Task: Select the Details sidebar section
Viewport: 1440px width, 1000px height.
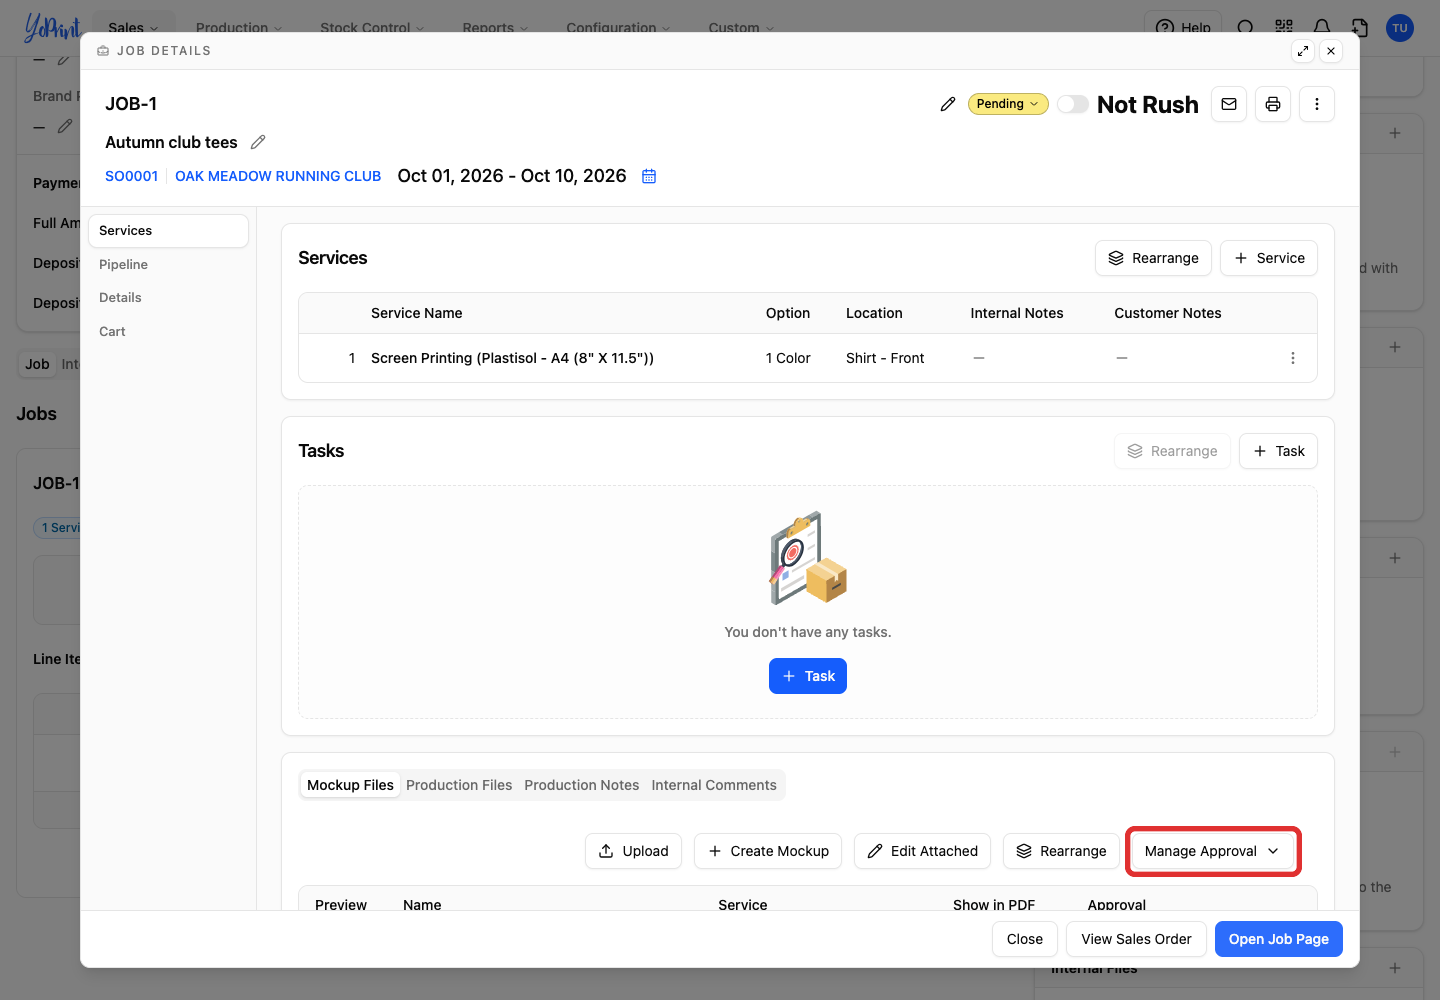Action: 168,298
